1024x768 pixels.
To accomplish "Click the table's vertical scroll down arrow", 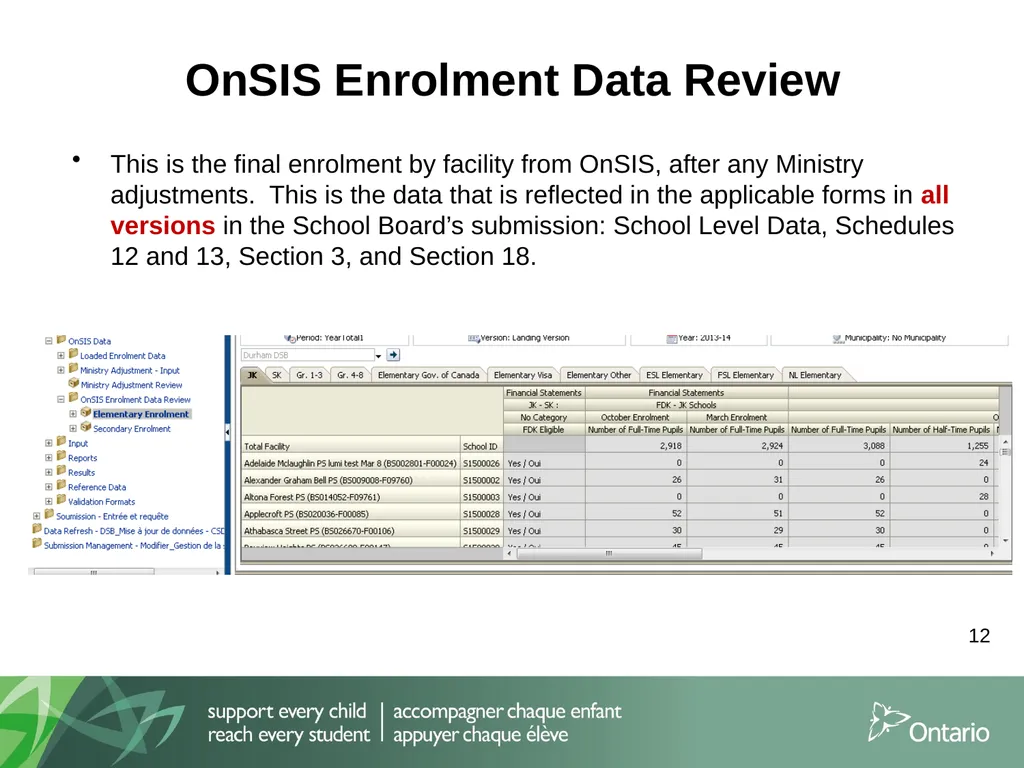I will [1005, 541].
